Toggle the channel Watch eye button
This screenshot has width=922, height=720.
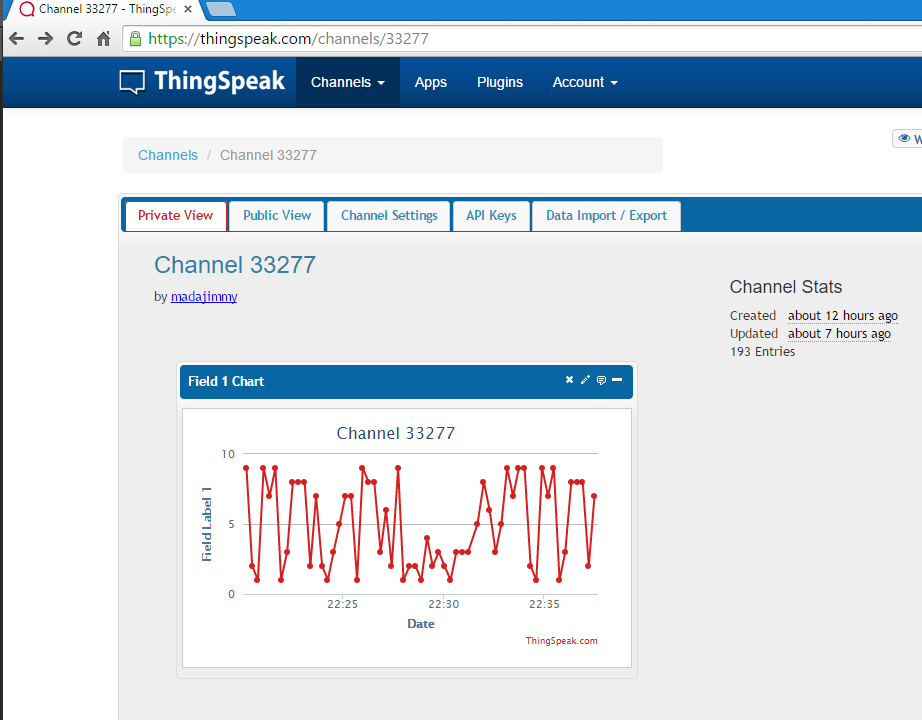tap(905, 138)
